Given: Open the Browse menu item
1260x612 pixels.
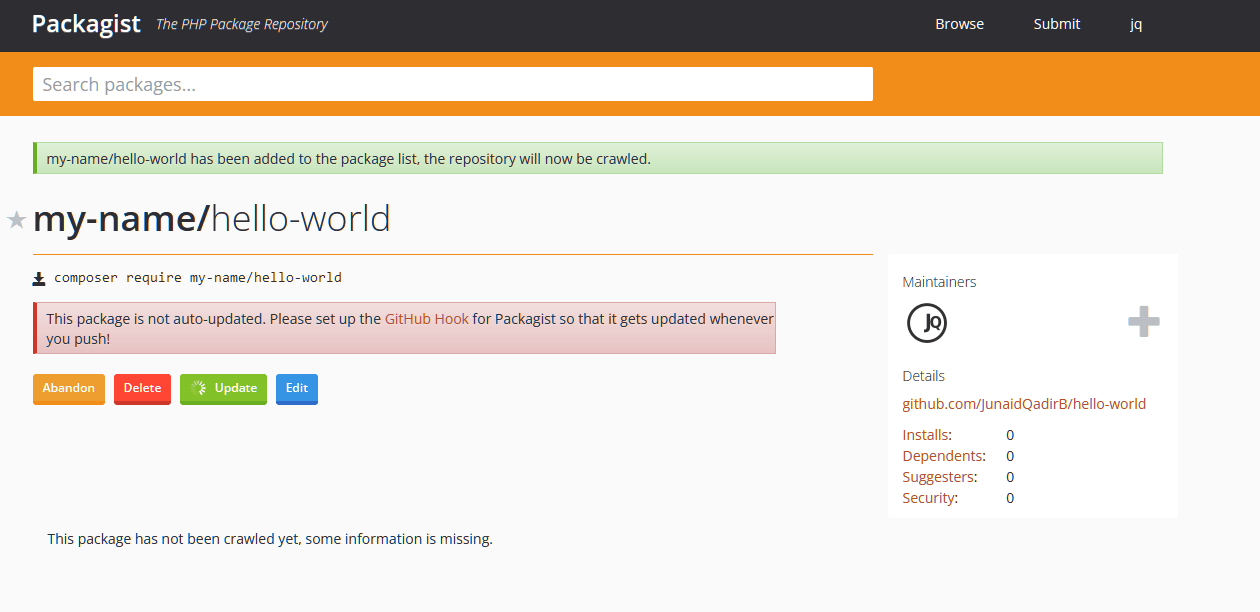Looking at the screenshot, I should [959, 24].
